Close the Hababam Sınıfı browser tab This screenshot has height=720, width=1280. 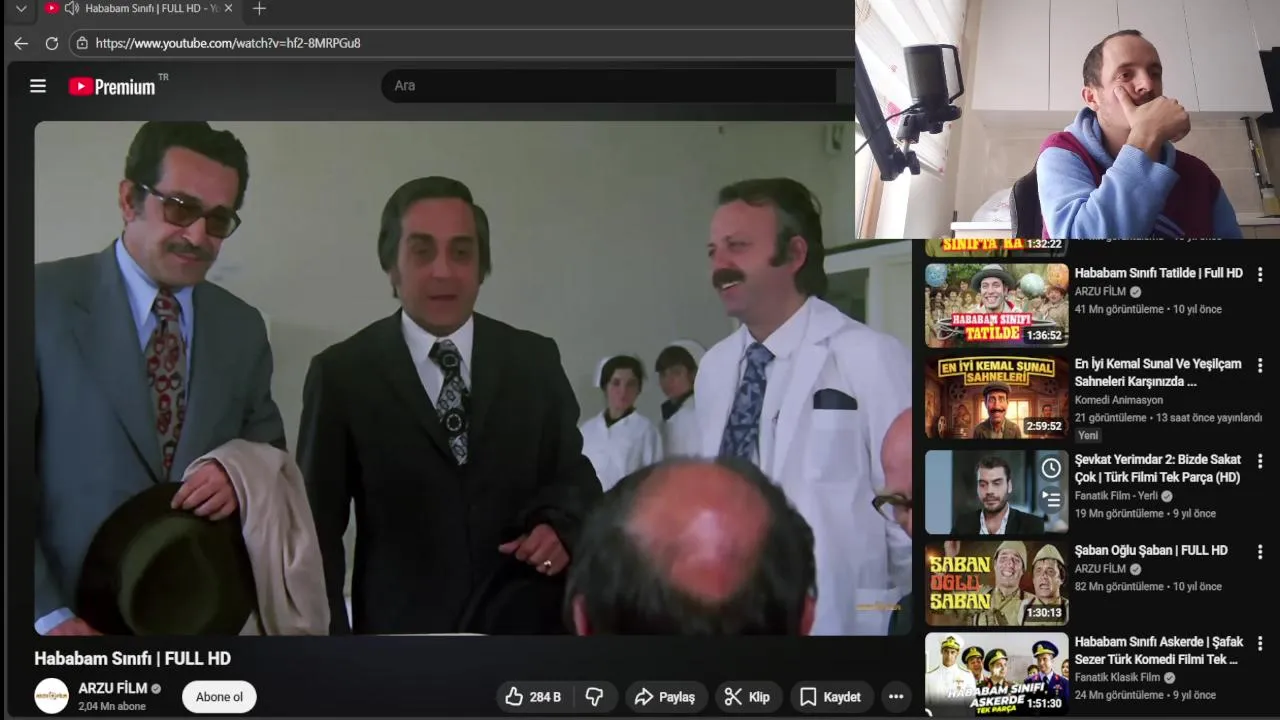(x=228, y=8)
